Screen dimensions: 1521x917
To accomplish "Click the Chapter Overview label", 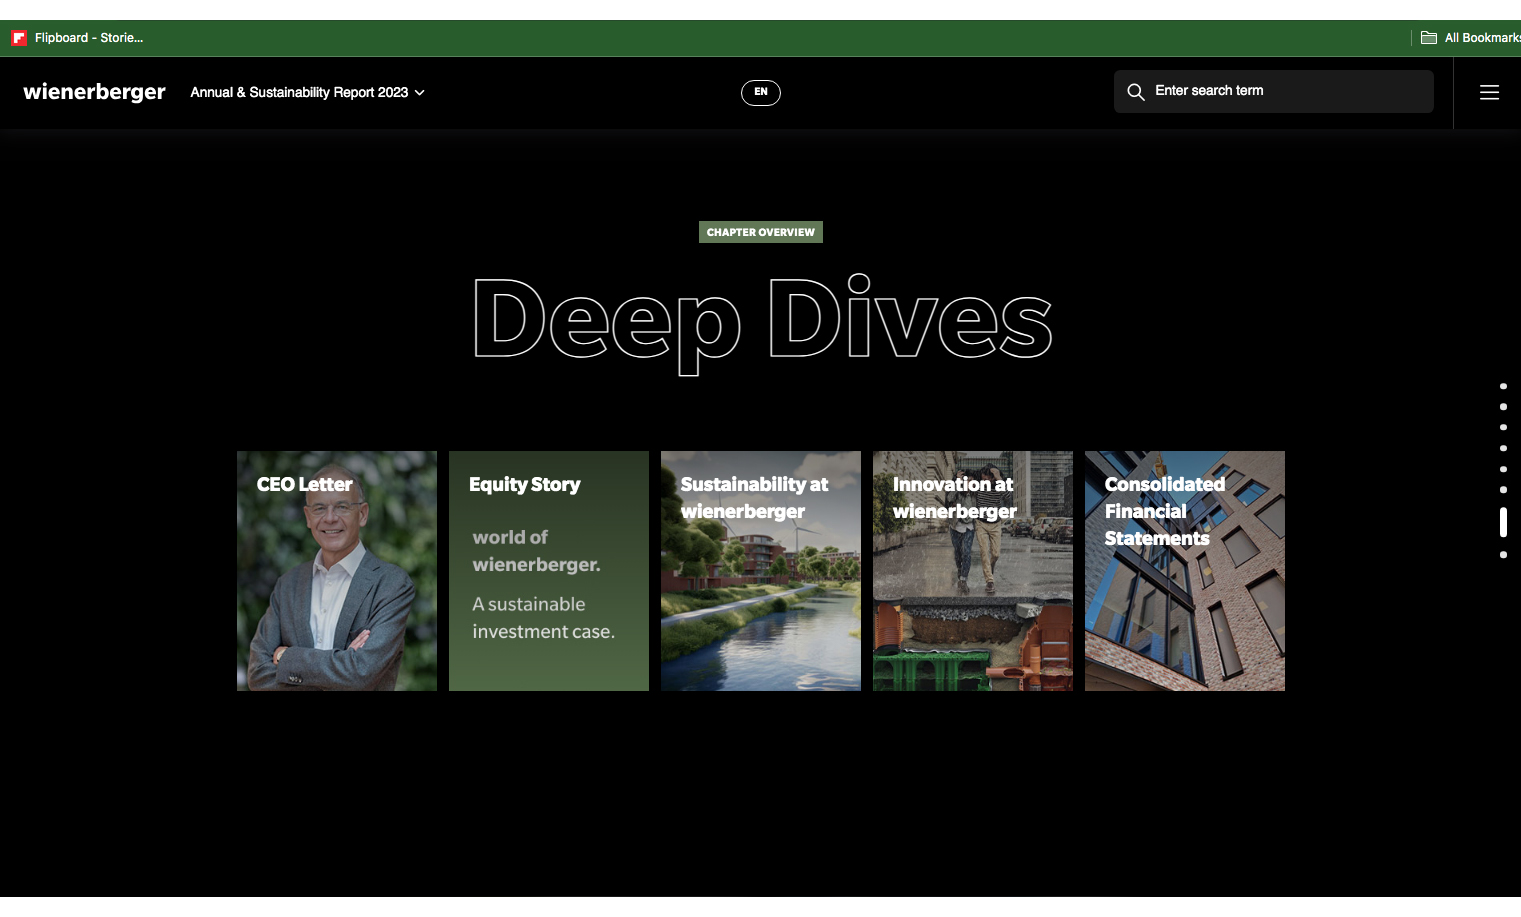I will click(761, 232).
